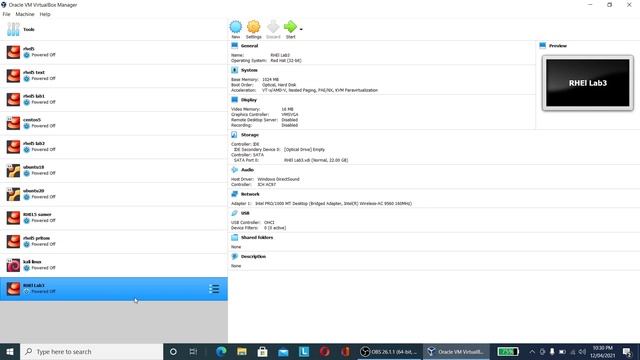The height and width of the screenshot is (360, 640).
Task: Click the Shared folders section header
Action: pyautogui.click(x=257, y=238)
